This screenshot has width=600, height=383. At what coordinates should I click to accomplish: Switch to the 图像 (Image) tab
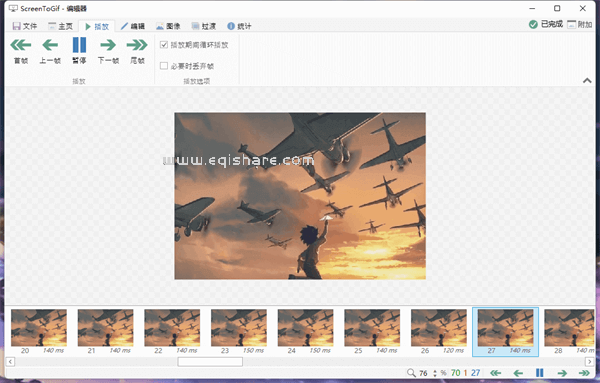coord(168,26)
